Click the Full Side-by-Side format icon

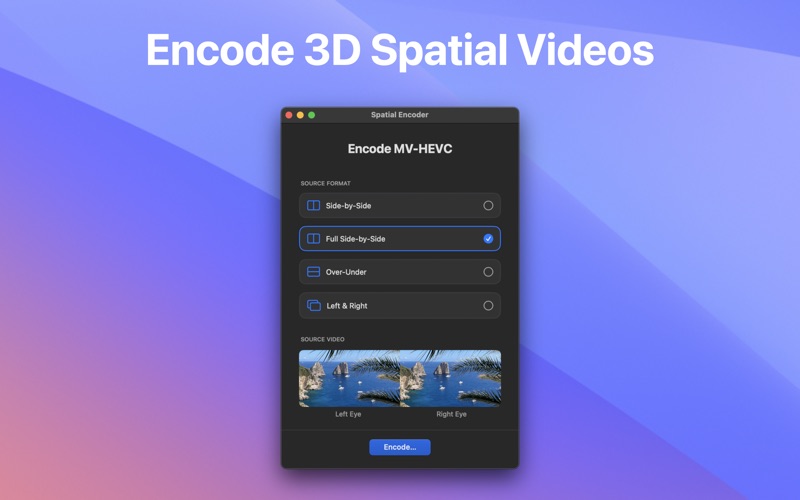(x=313, y=238)
